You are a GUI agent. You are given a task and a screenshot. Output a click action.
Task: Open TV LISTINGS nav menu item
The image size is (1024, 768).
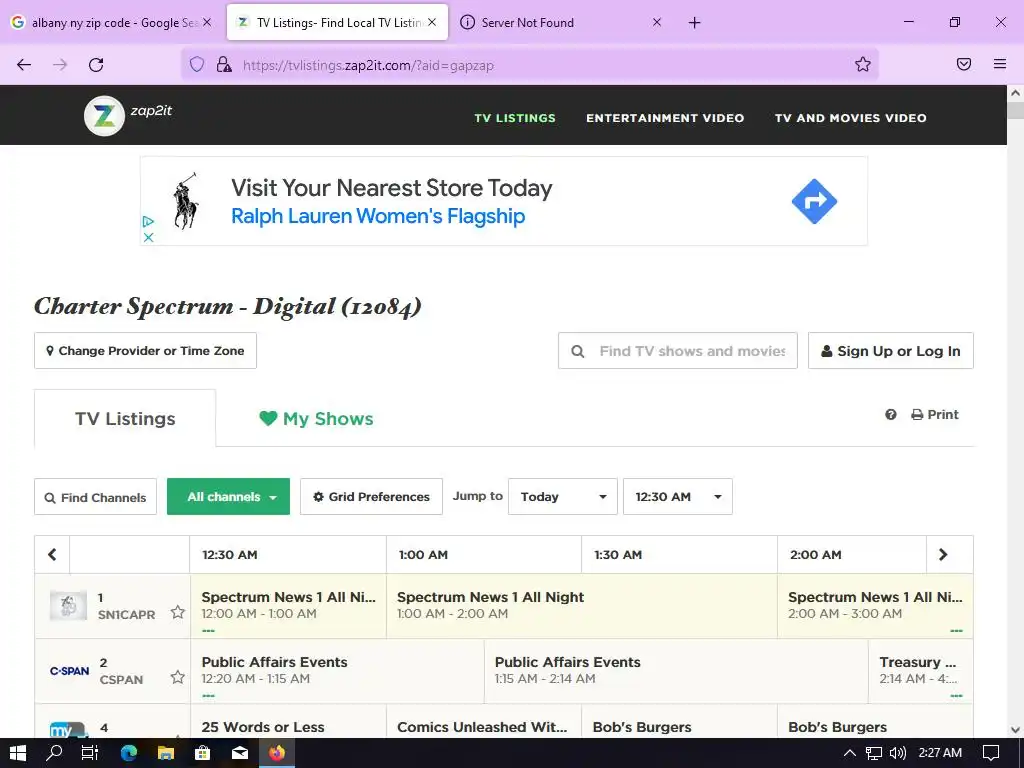pyautogui.click(x=515, y=118)
